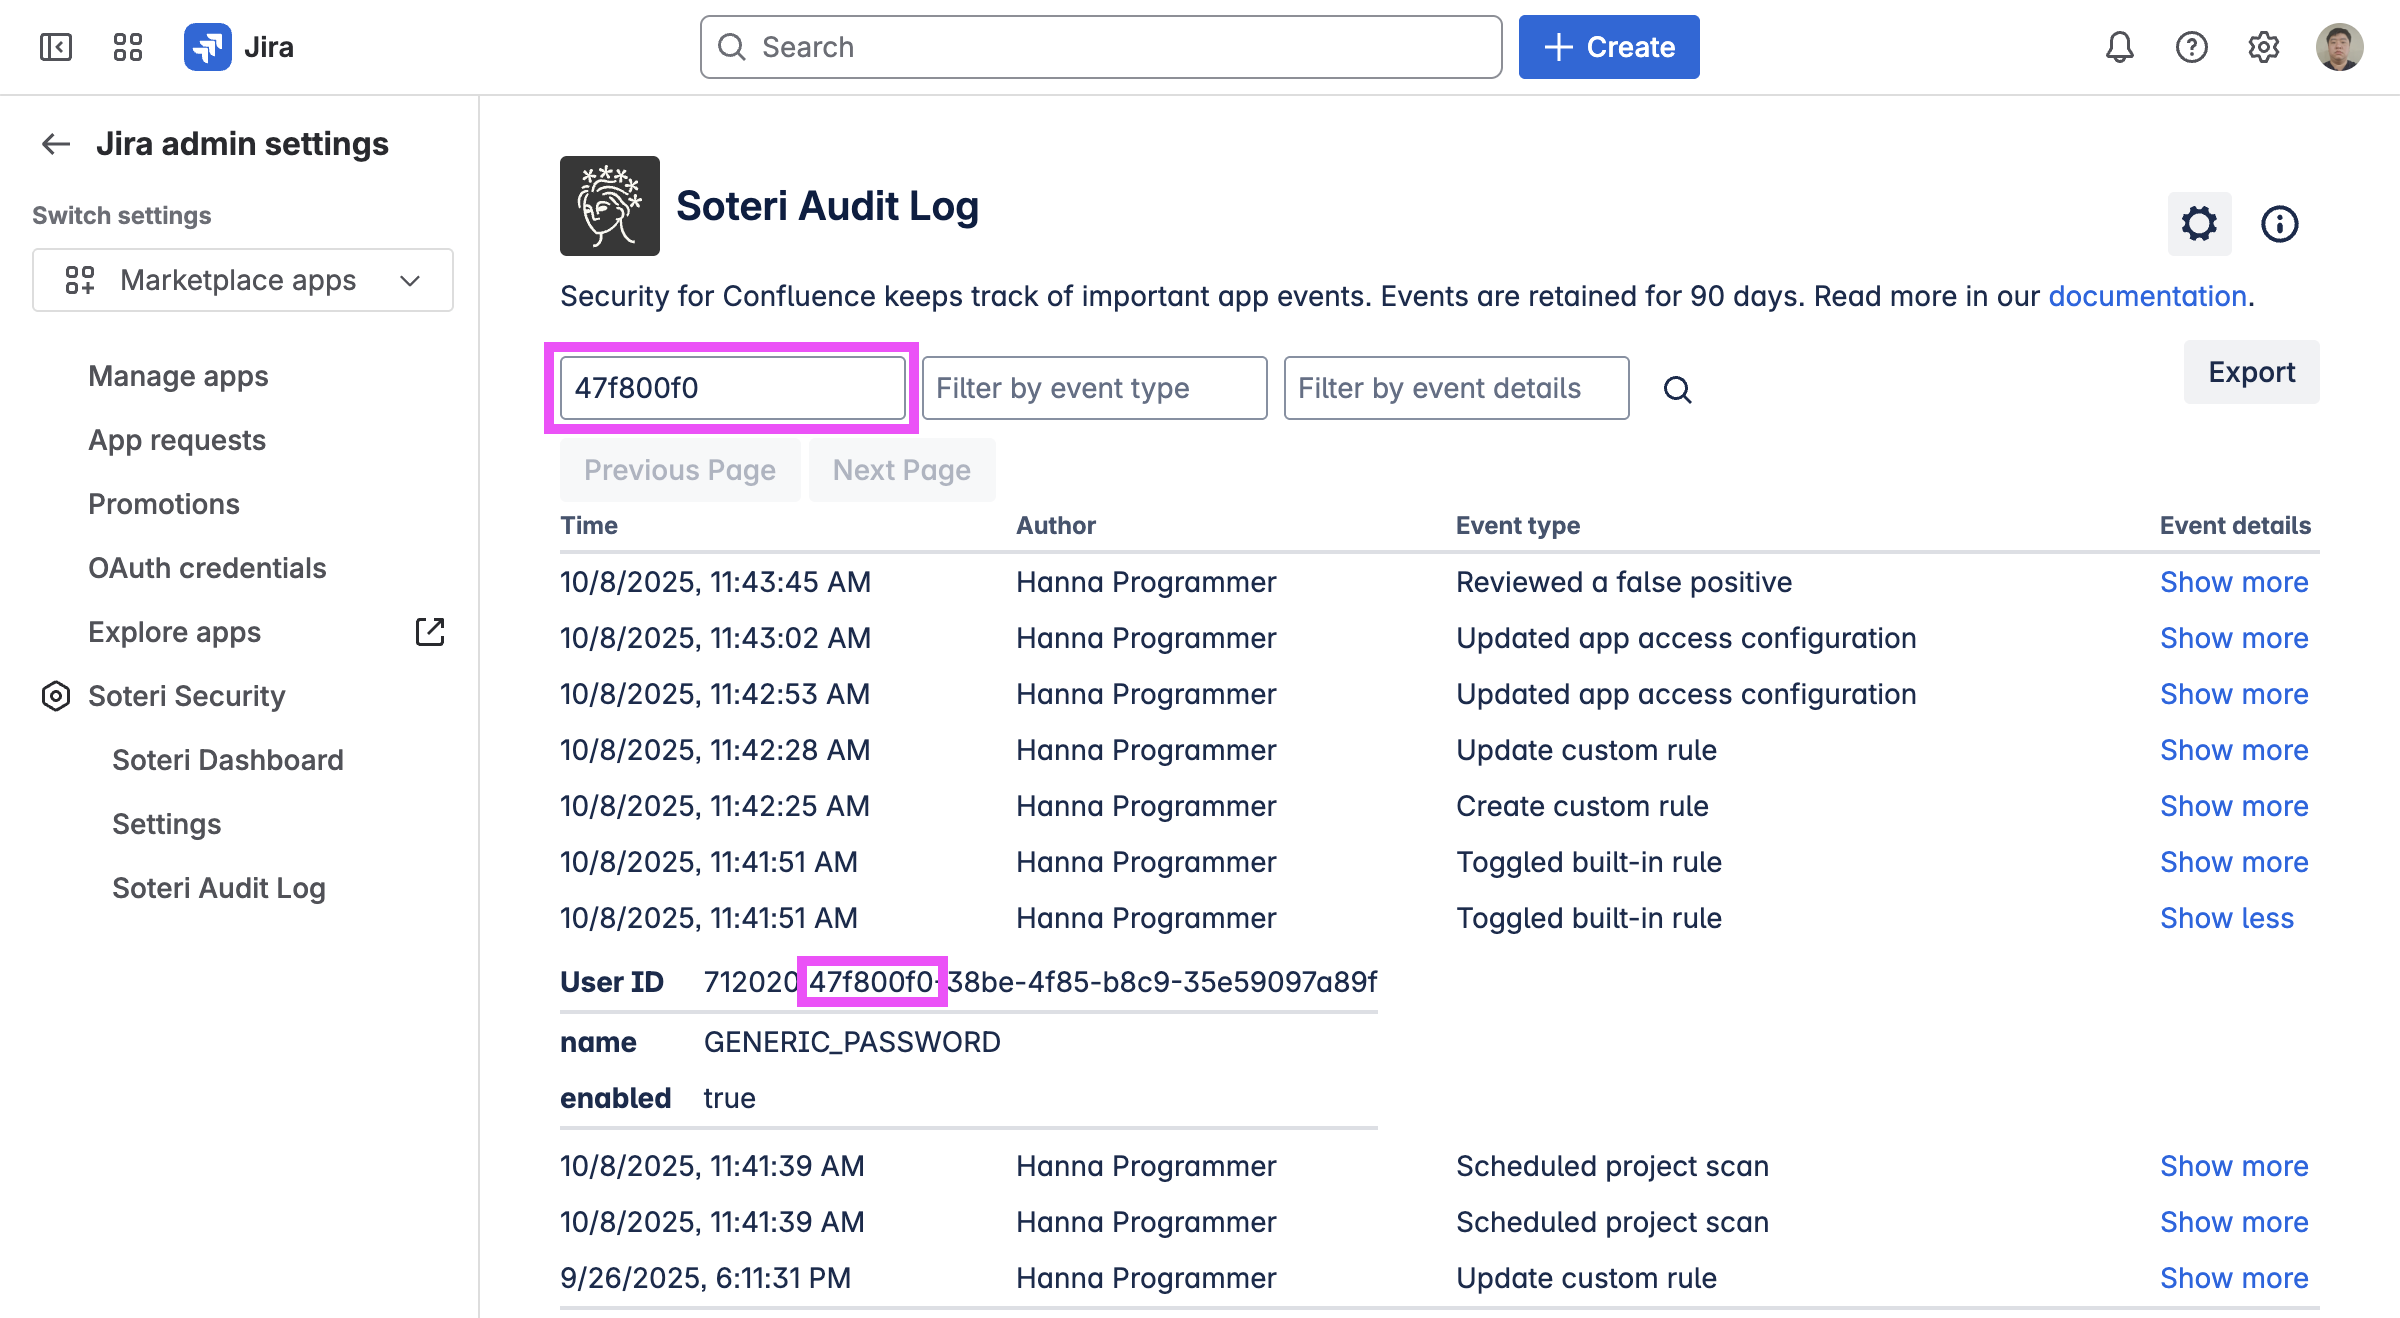Click the Audit Log info icon
Image resolution: width=2400 pixels, height=1318 pixels.
pos(2279,224)
